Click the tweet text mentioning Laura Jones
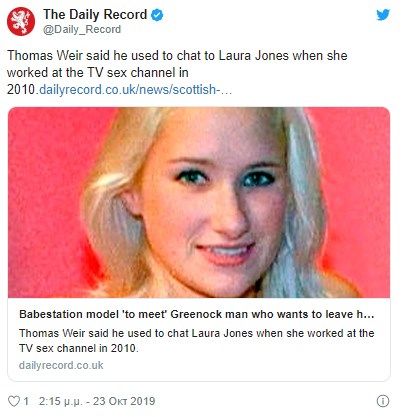This screenshot has width=403, height=417. (x=177, y=56)
